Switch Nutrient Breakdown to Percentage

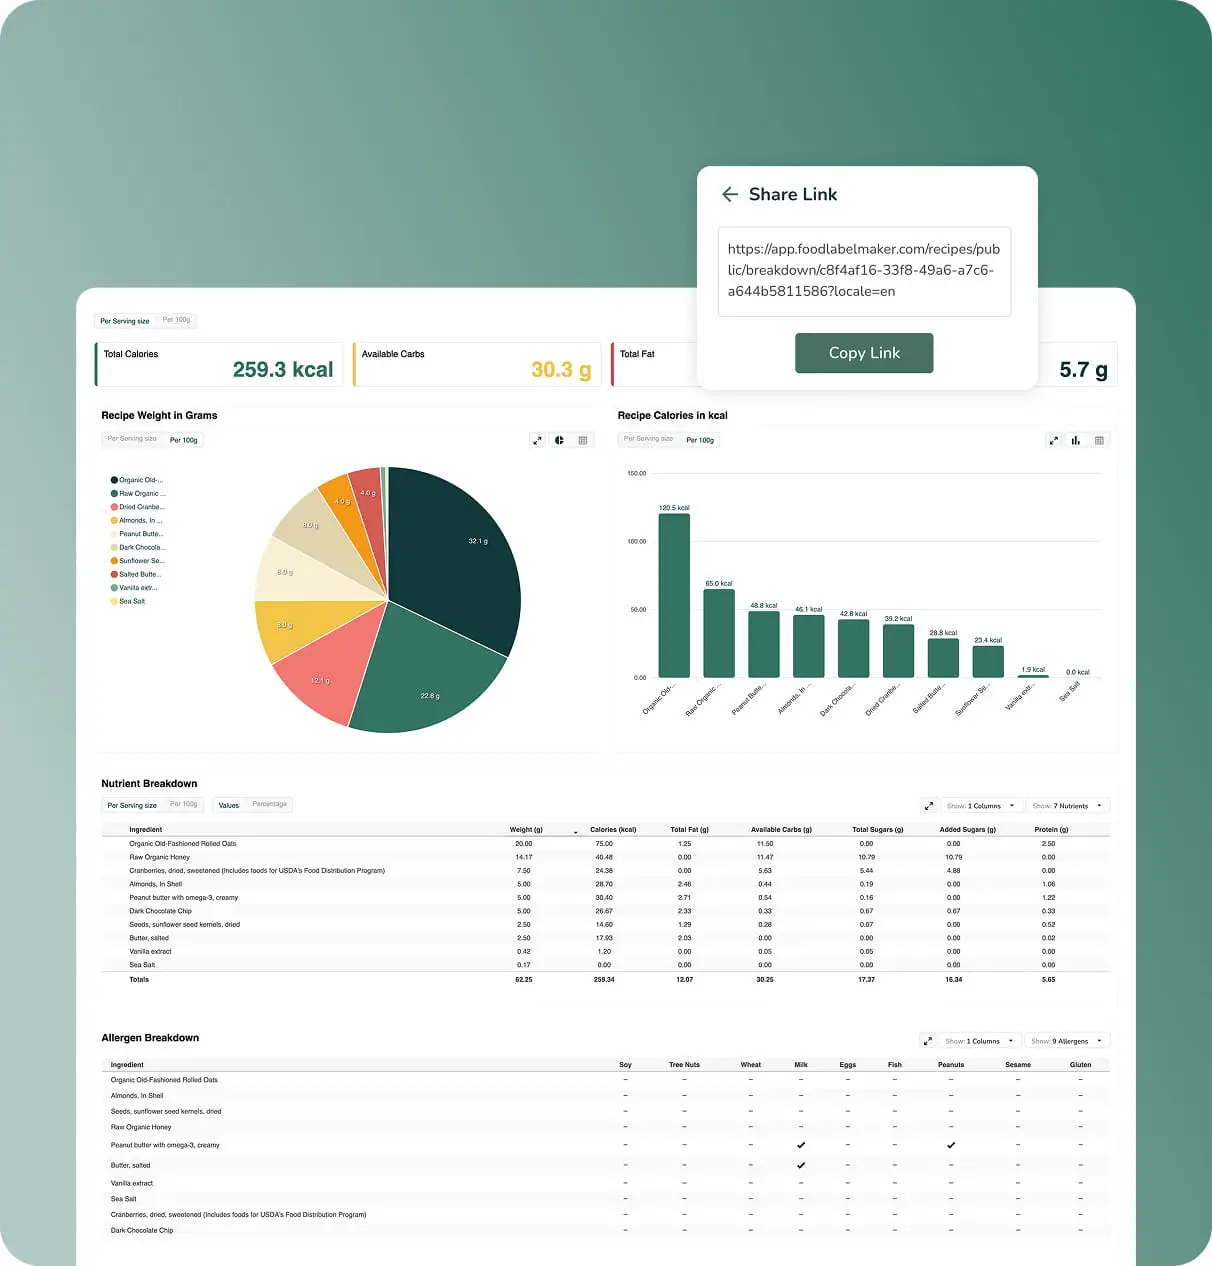269,804
